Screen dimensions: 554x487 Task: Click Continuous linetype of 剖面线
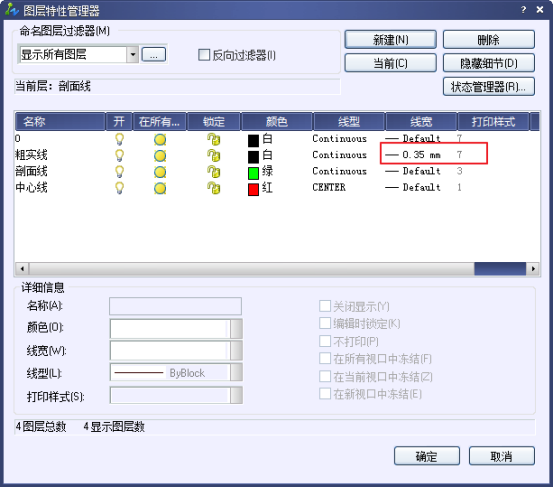[340, 171]
